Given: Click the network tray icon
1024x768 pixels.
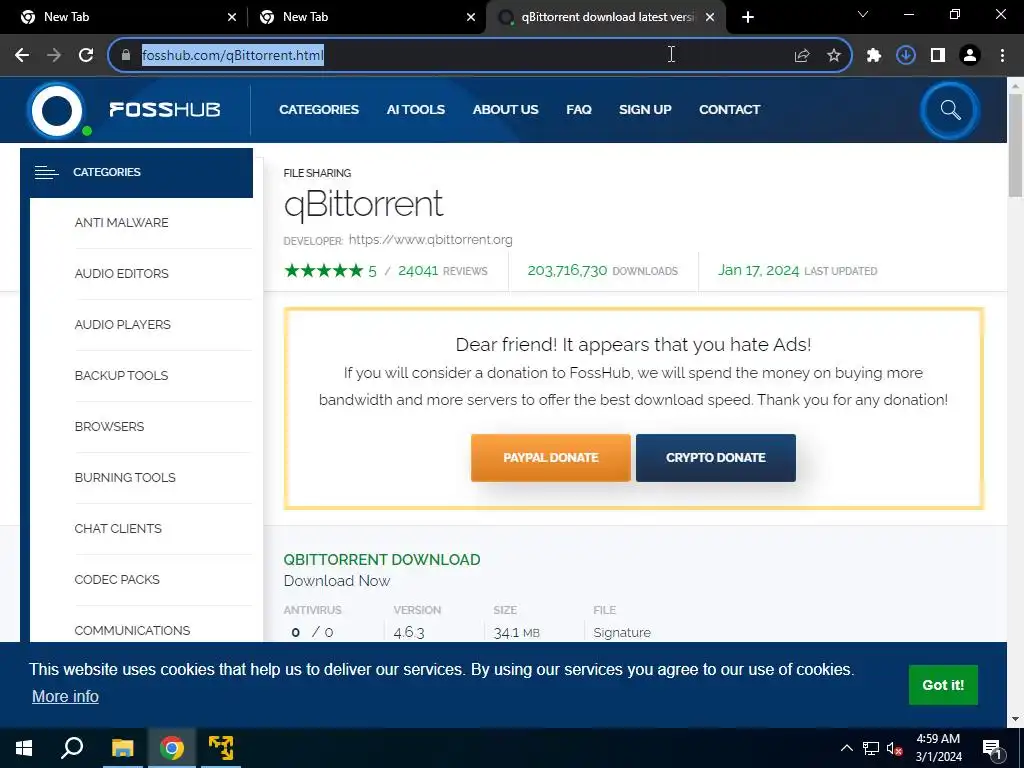Looking at the screenshot, I should (871, 748).
